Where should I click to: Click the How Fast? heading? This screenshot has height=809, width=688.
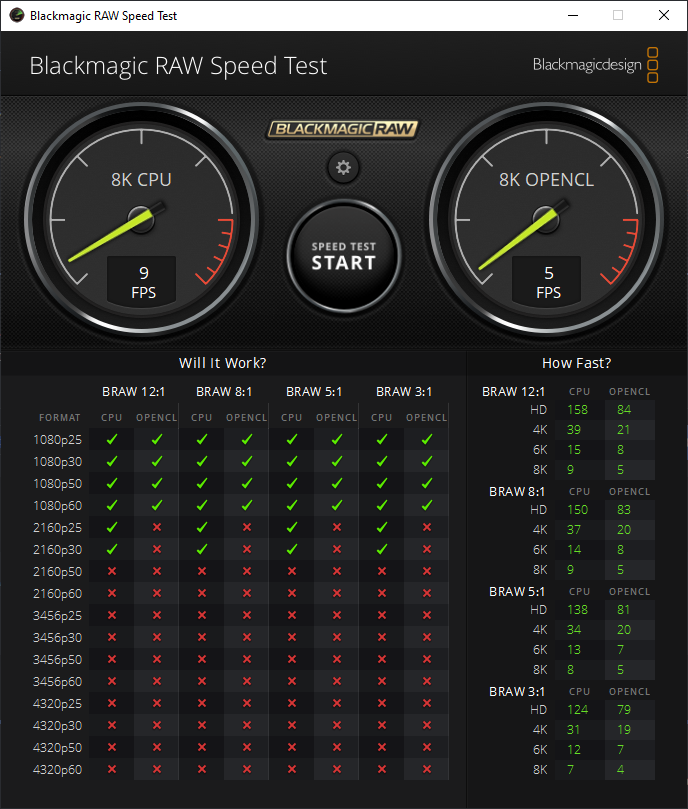(577, 363)
